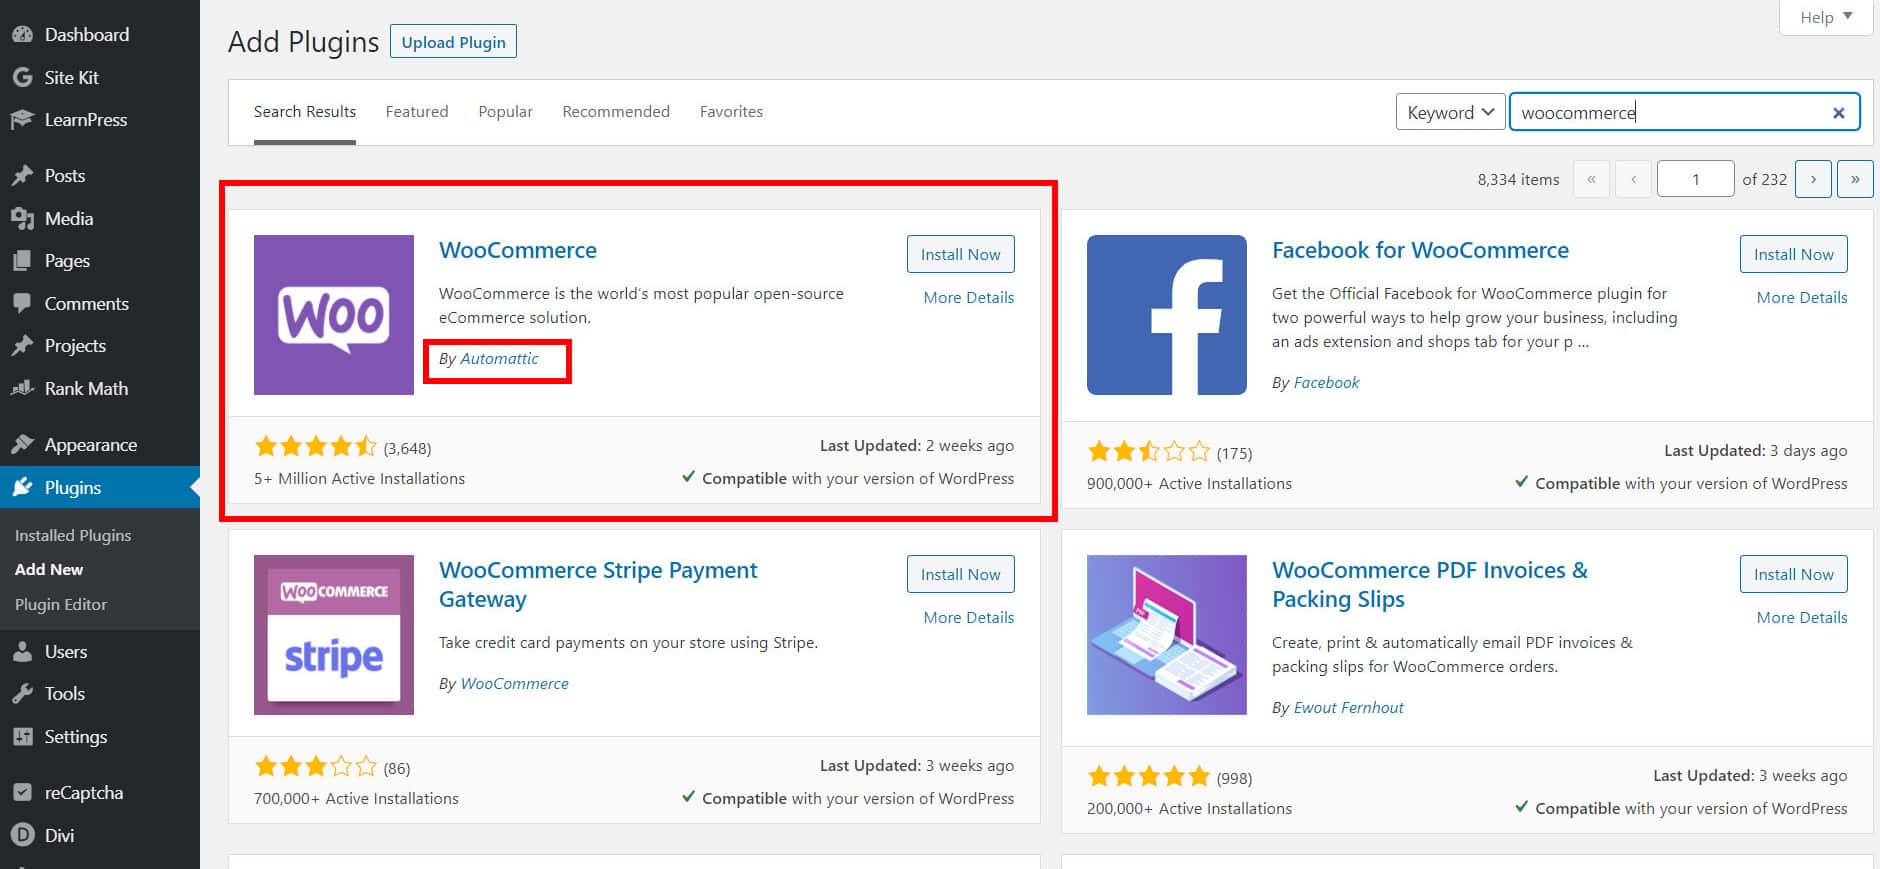Open WooCommerce Stripe Payment Gateway title
Image resolution: width=1880 pixels, height=869 pixels.
[x=598, y=585]
